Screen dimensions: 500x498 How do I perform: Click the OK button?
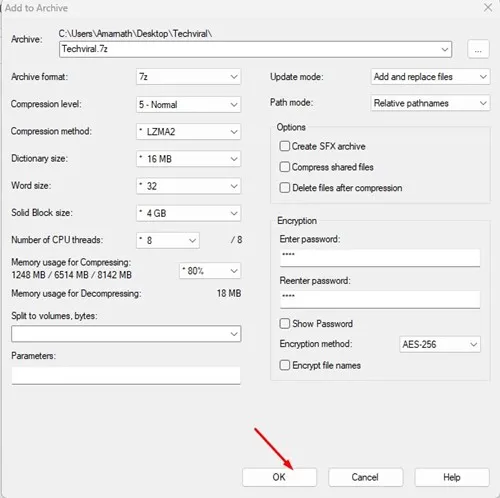point(279,477)
